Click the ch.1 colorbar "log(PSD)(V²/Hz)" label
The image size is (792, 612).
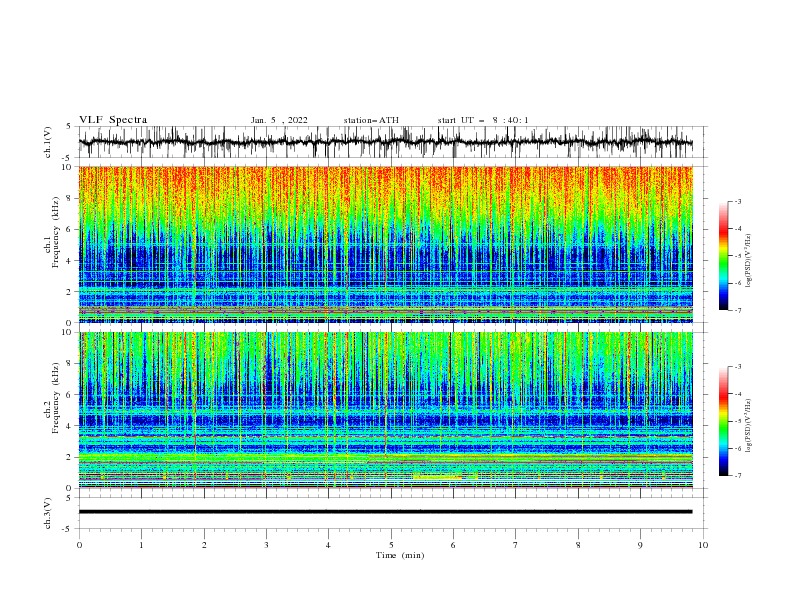748,261
